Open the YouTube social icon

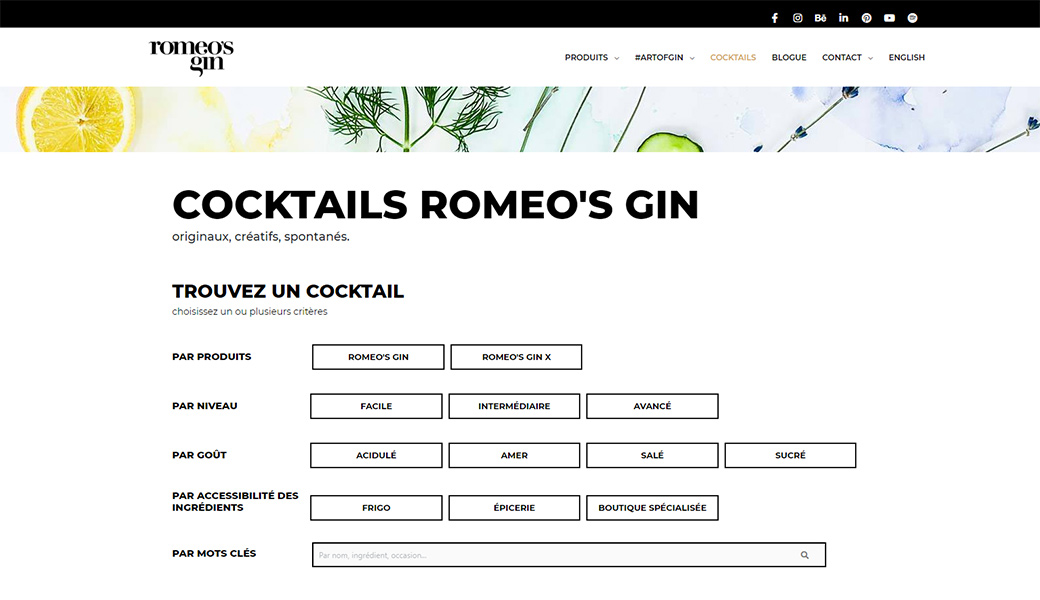(889, 18)
